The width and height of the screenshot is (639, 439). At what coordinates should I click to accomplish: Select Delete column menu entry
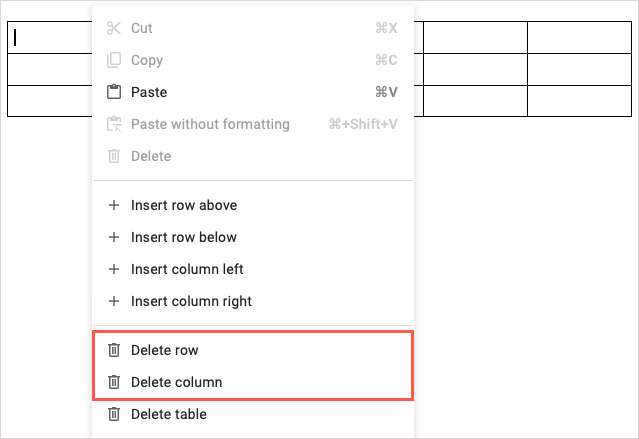click(176, 382)
